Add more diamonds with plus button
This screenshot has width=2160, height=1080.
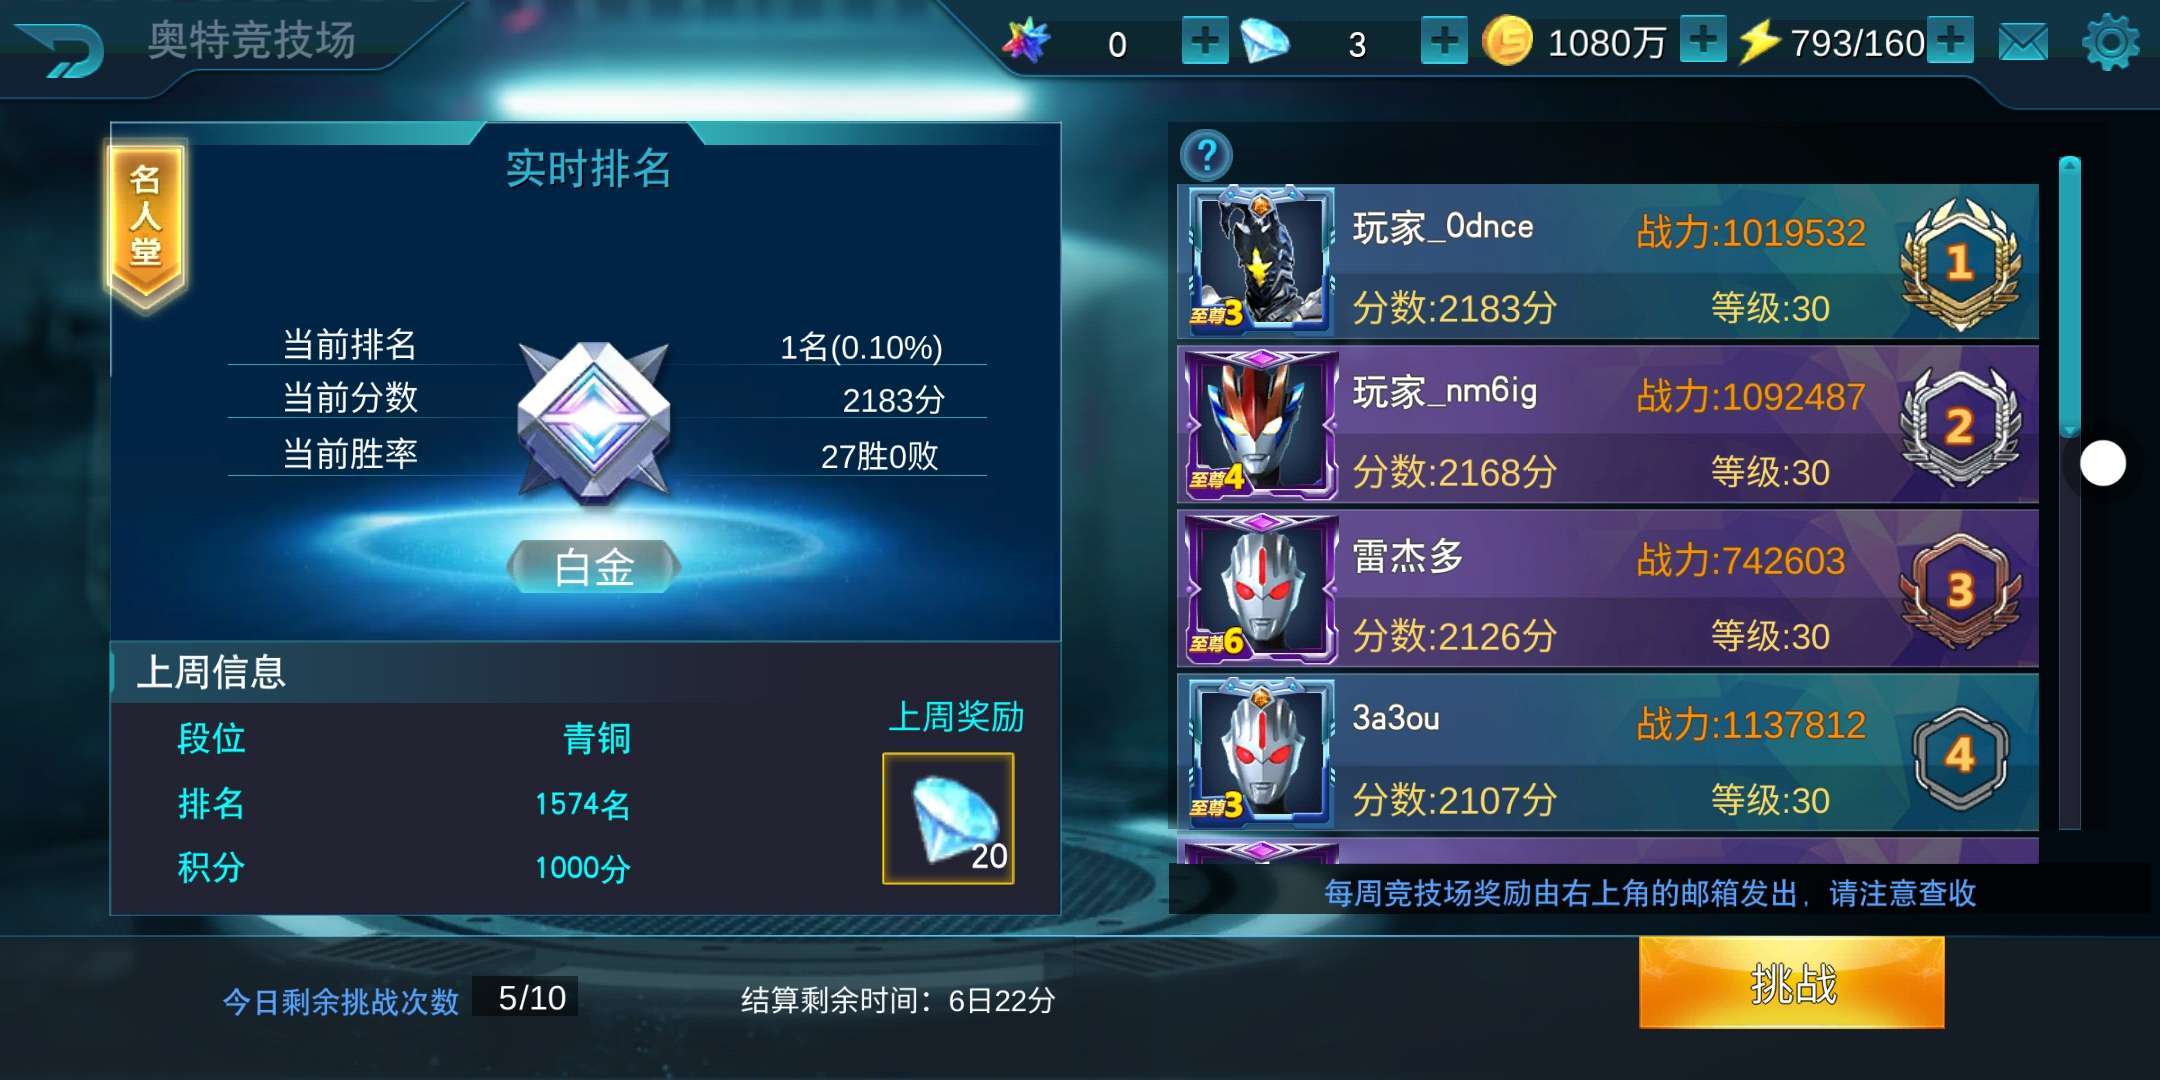[1444, 42]
